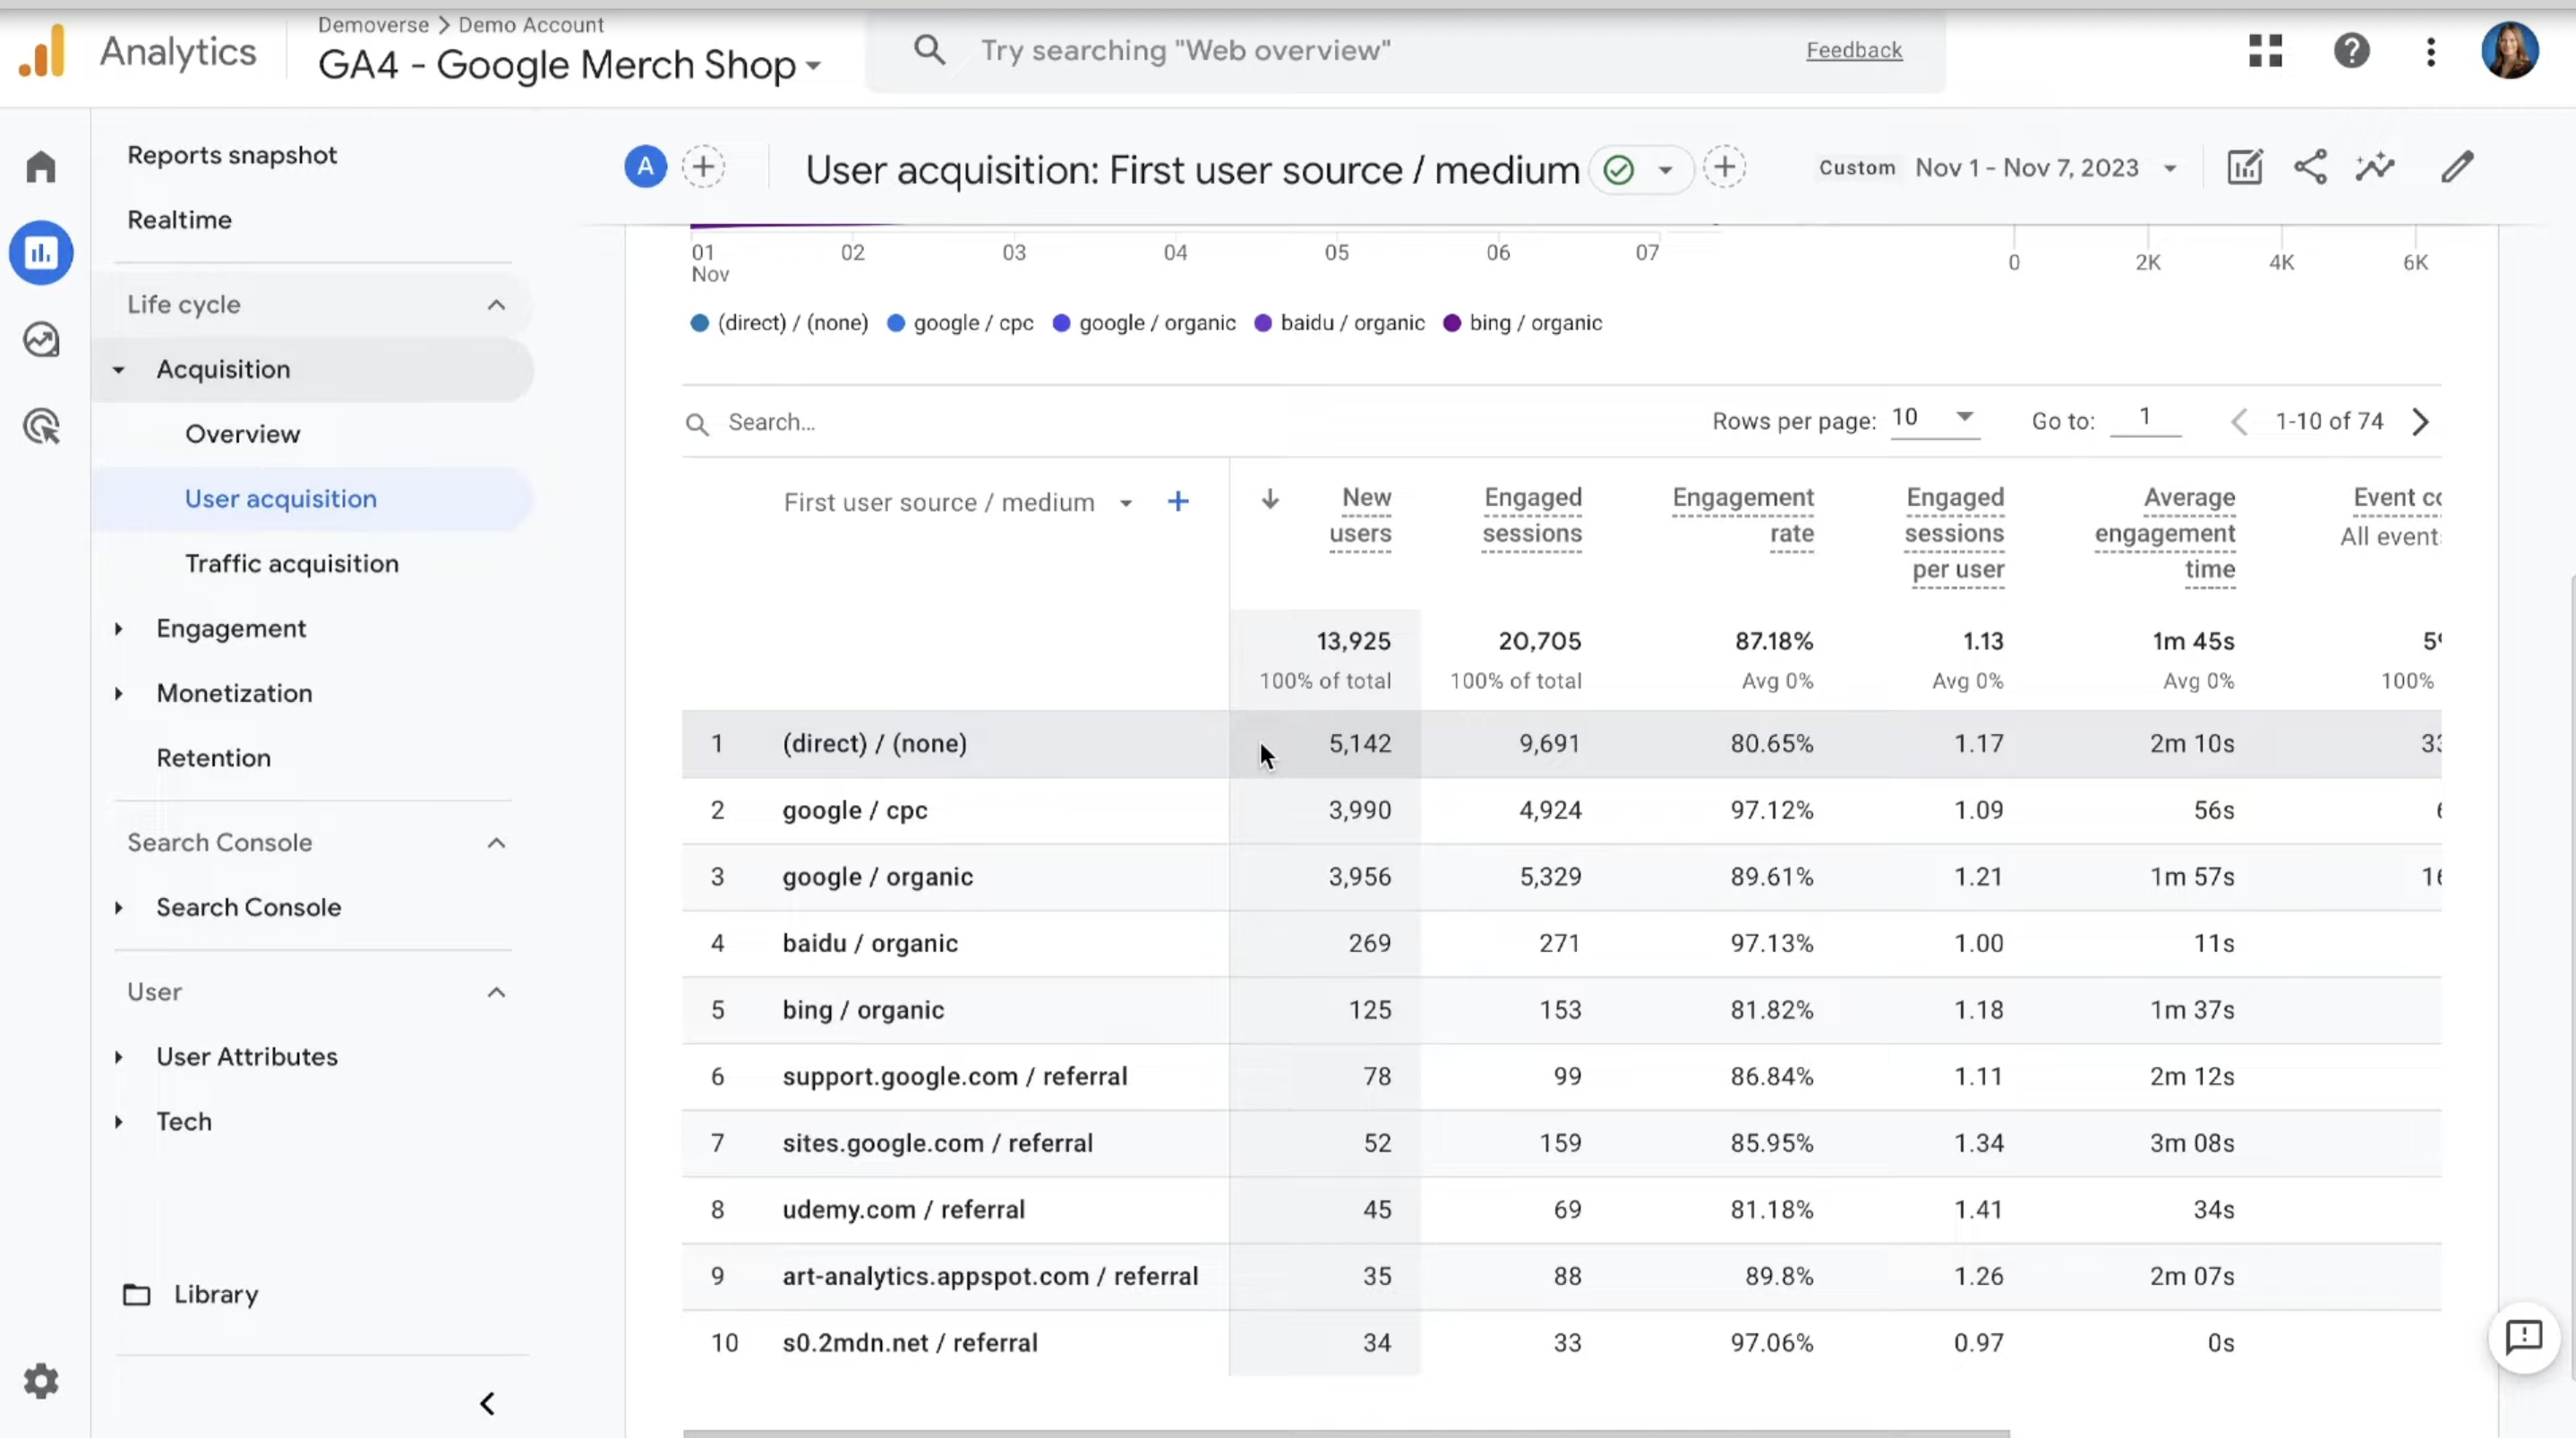Open the Advertising icon in left rail

[x=41, y=427]
